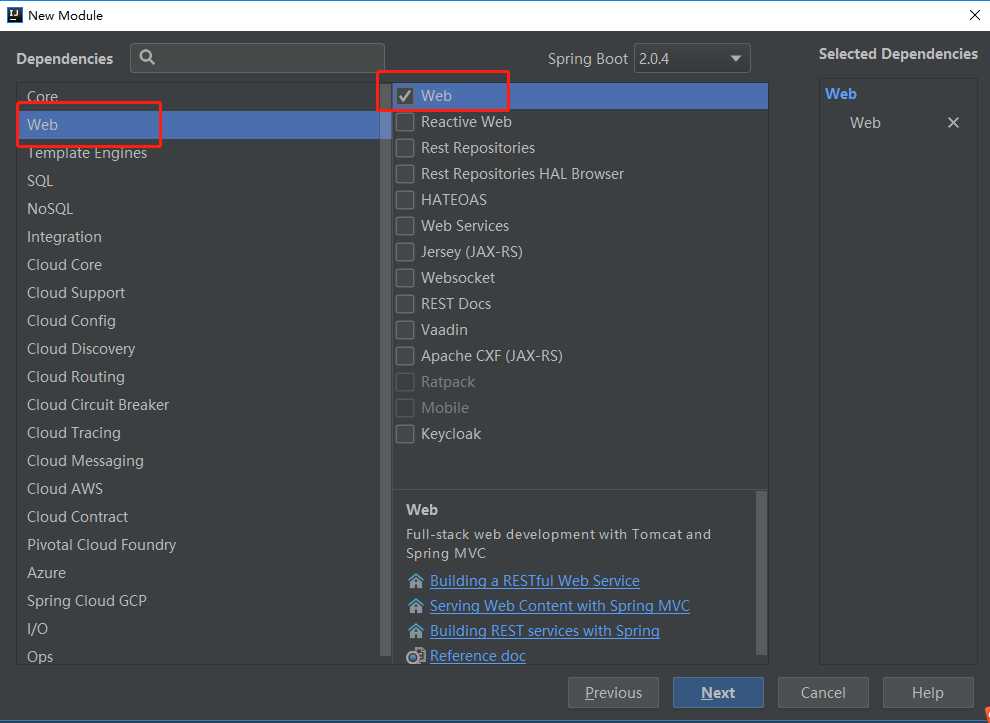Screen dimensions: 990x723
Task: Check the Keycloak dependency
Action: pos(405,434)
